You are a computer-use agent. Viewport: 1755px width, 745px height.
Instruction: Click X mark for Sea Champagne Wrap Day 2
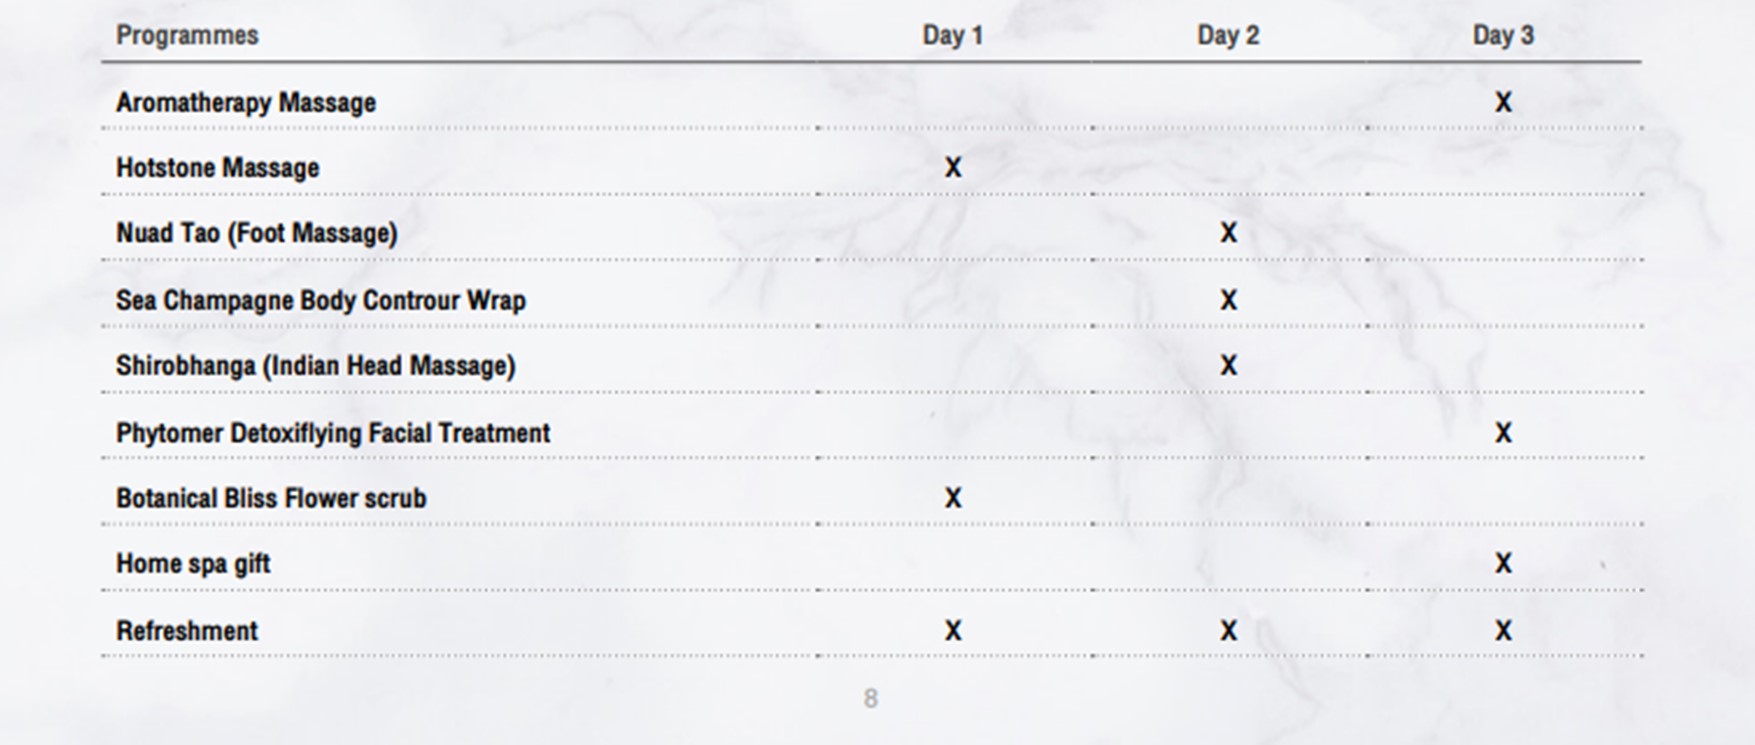pyautogui.click(x=1228, y=300)
